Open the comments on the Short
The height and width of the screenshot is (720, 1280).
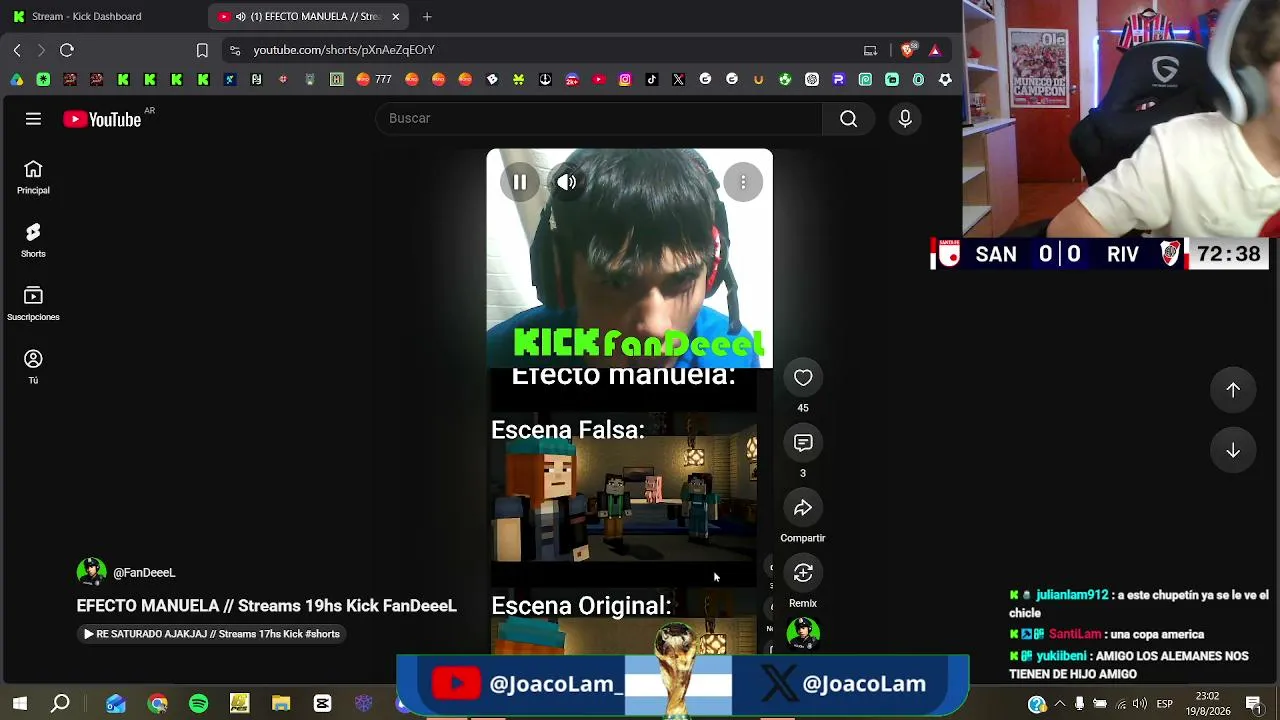803,442
